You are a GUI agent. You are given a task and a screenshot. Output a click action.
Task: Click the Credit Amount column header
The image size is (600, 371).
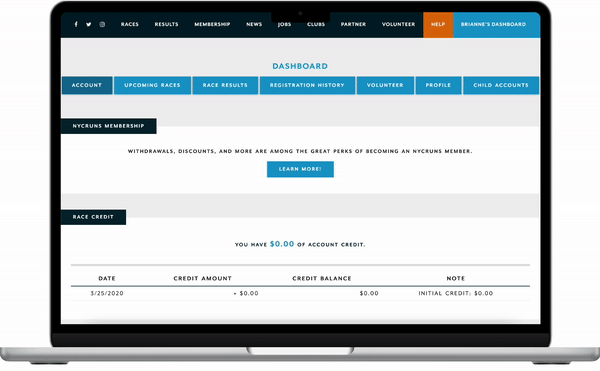(x=202, y=278)
